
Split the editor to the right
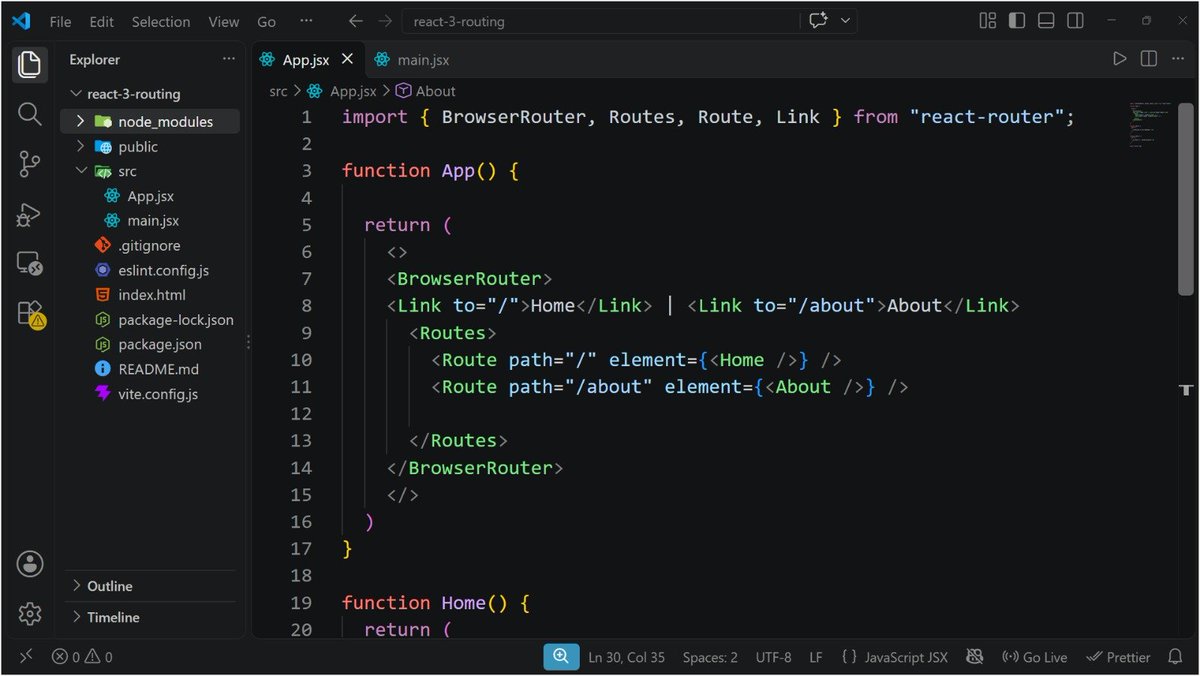coord(1148,59)
